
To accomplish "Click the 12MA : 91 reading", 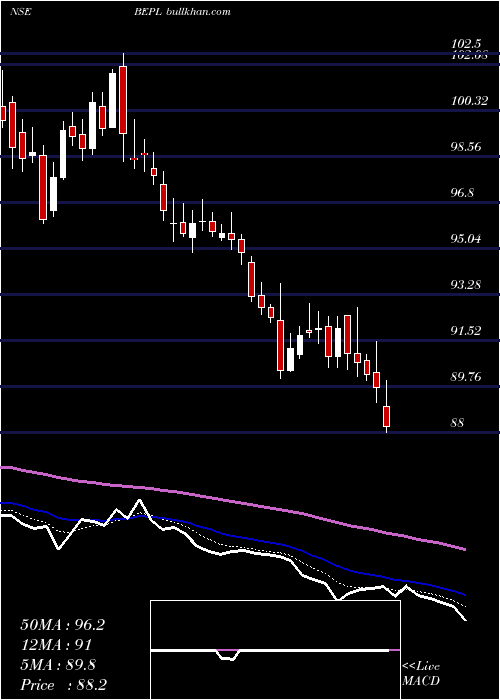I will pyautogui.click(x=56, y=645).
